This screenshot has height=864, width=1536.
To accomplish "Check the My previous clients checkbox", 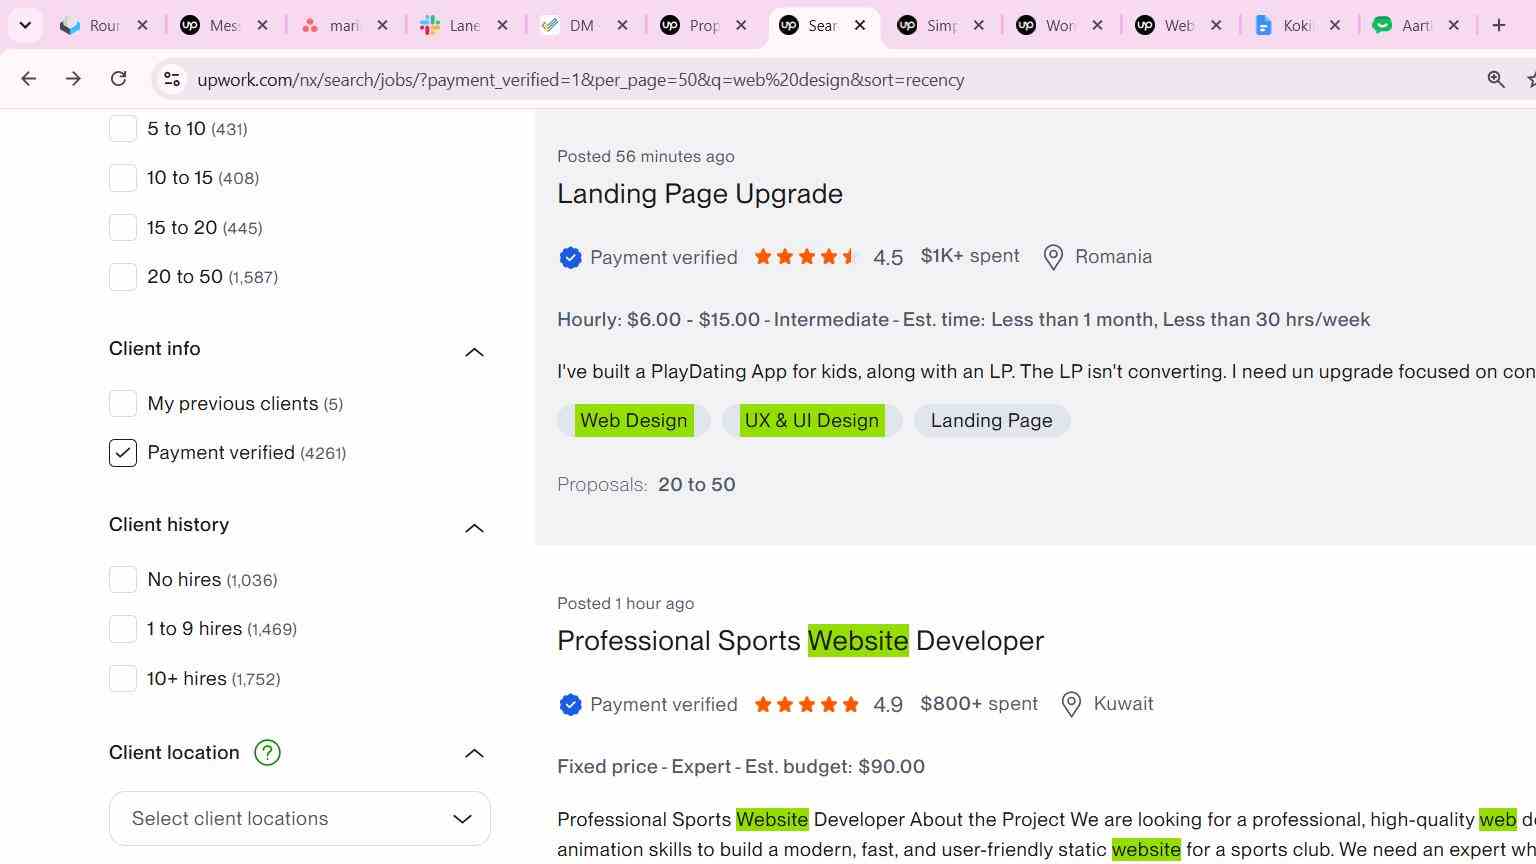I will [x=123, y=403].
